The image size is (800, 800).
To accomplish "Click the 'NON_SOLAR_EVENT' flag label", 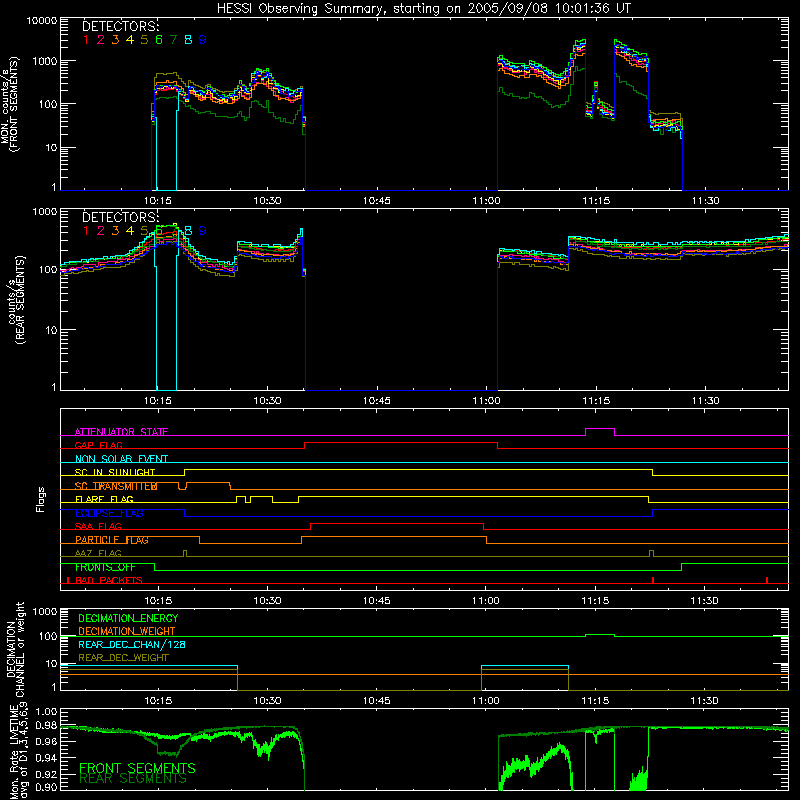I will [121, 459].
